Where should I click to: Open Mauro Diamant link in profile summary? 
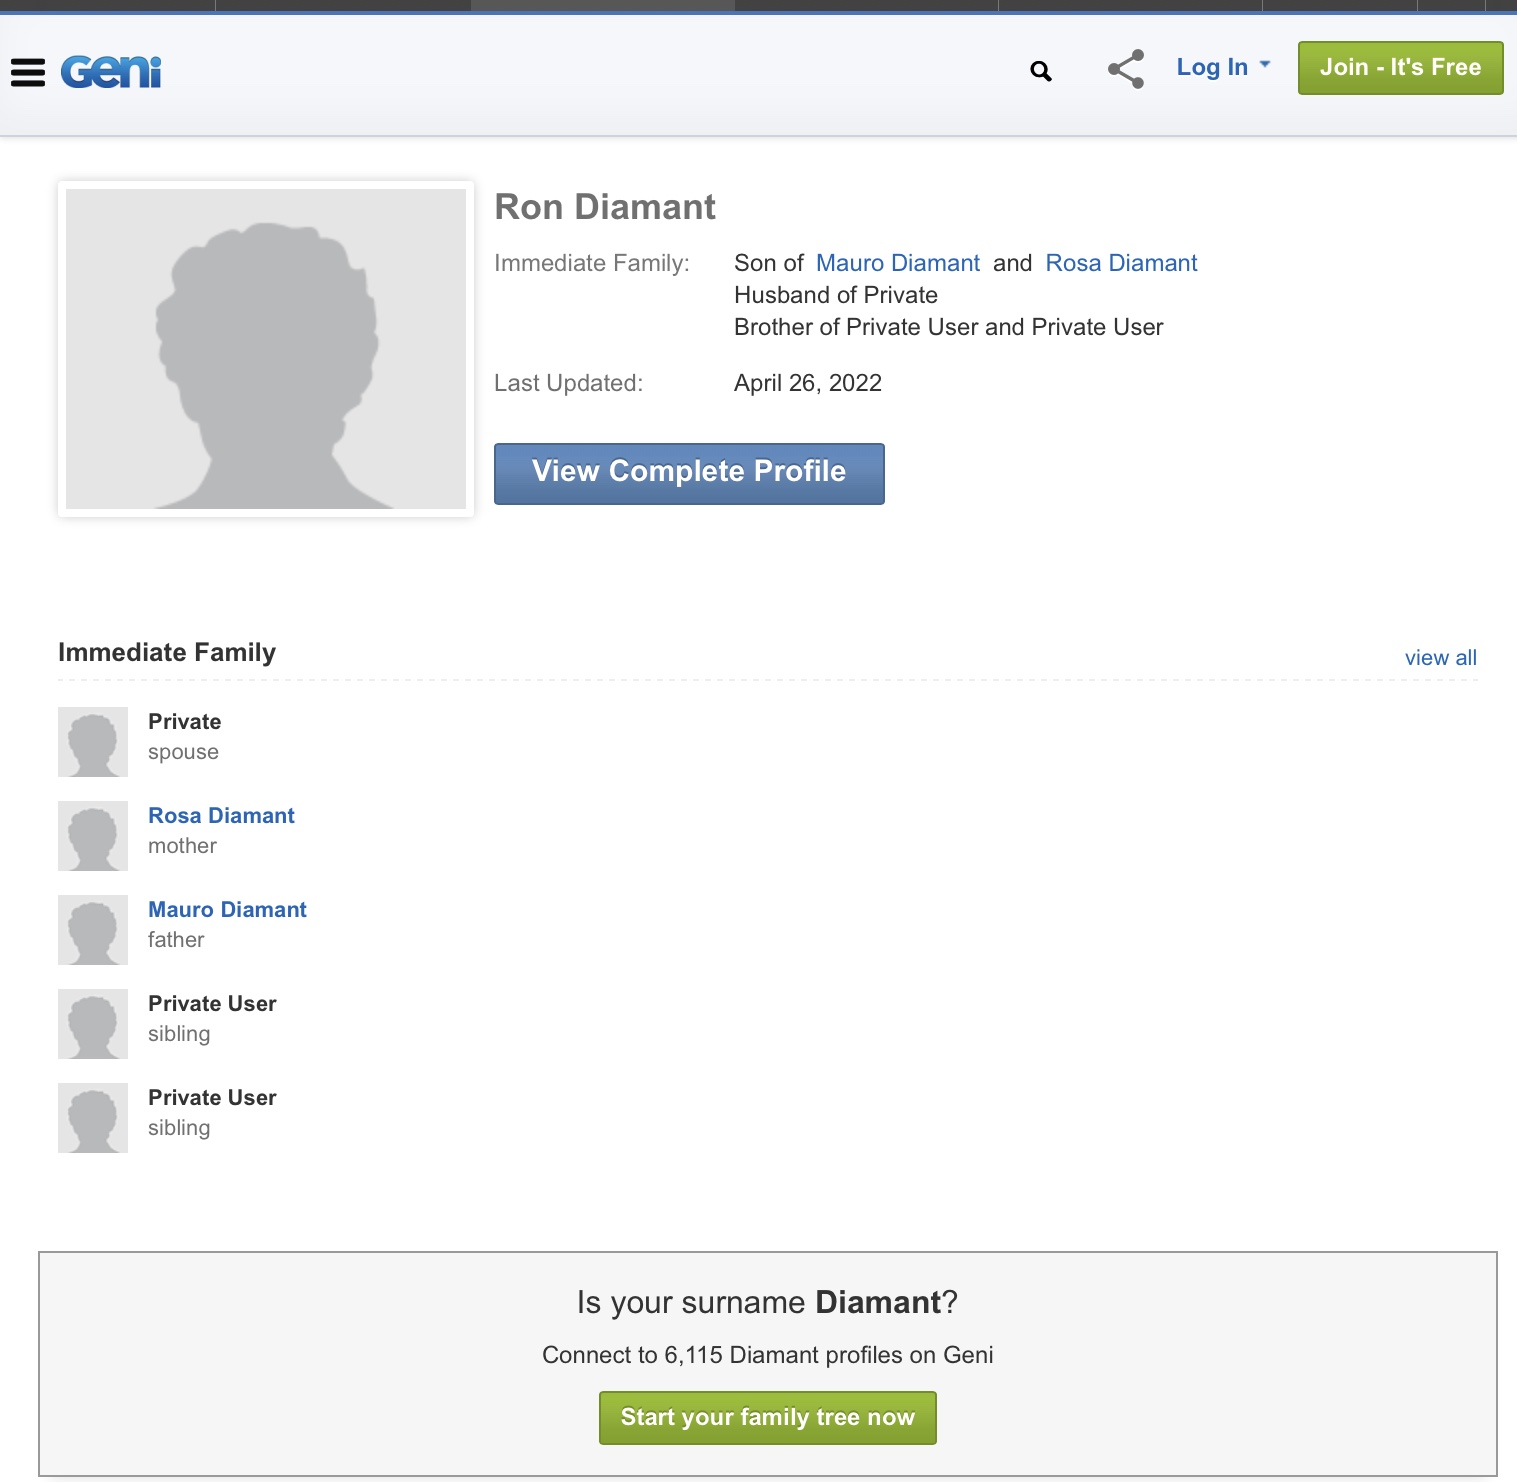(x=897, y=263)
